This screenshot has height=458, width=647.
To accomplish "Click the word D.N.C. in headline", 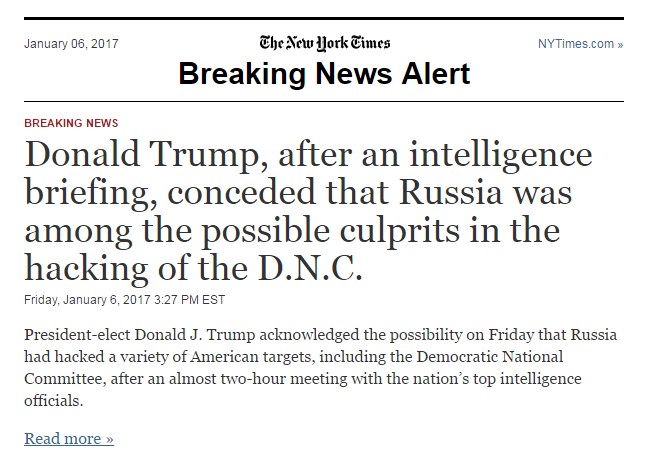I will pyautogui.click(x=311, y=268).
